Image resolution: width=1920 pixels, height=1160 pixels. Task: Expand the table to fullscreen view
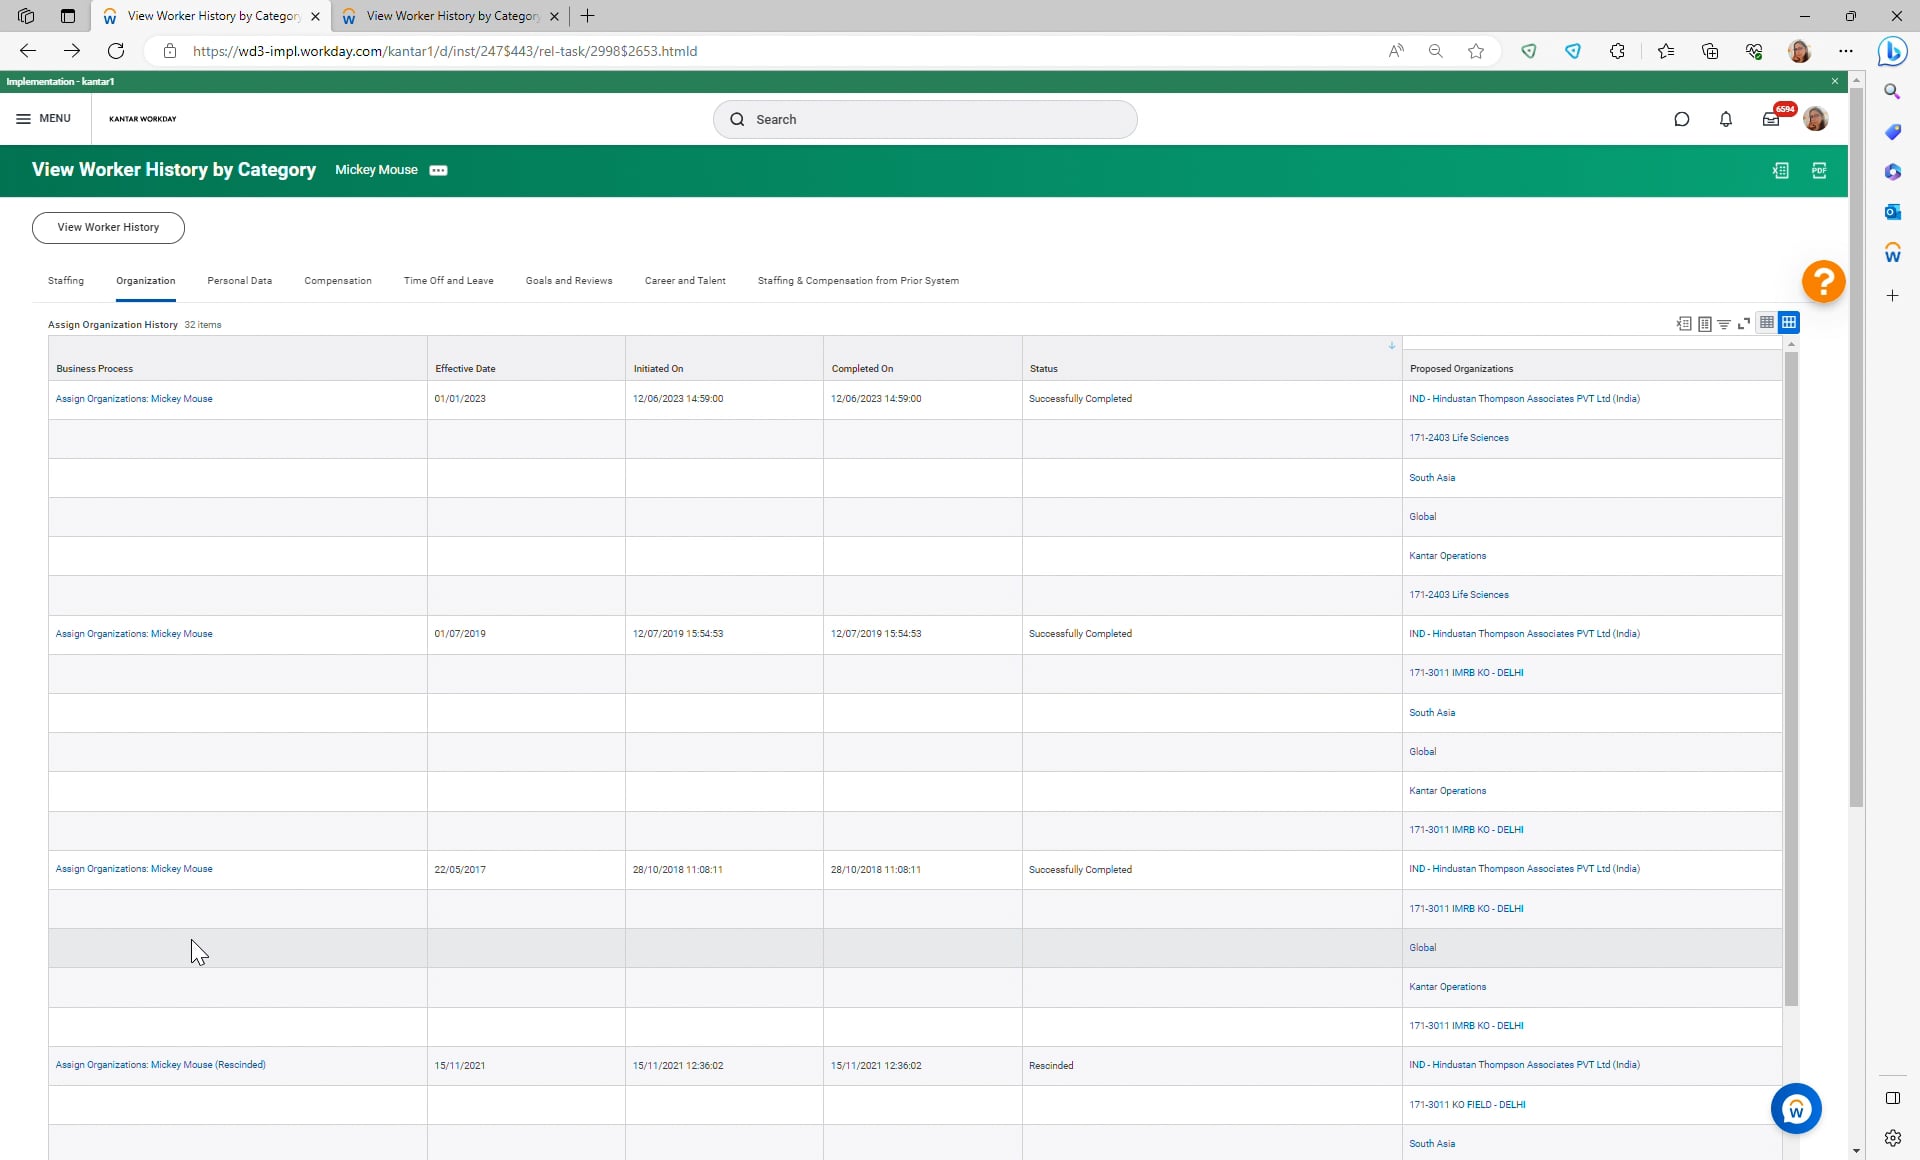[1743, 323]
